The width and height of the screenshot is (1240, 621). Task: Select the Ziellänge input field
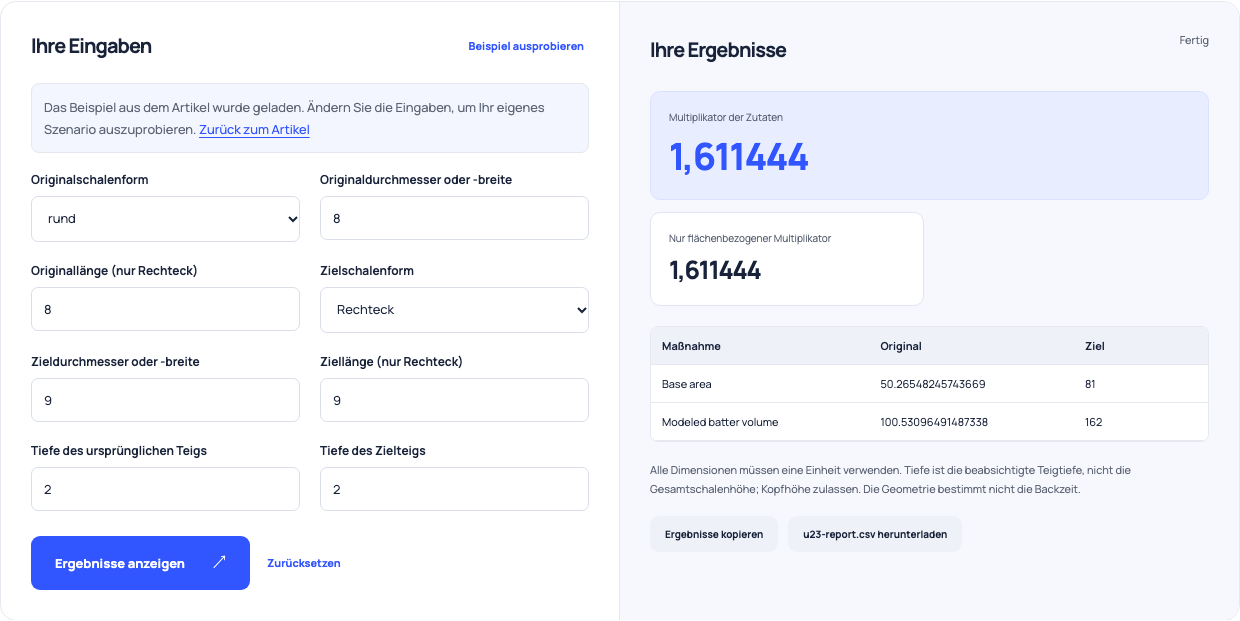tap(454, 400)
